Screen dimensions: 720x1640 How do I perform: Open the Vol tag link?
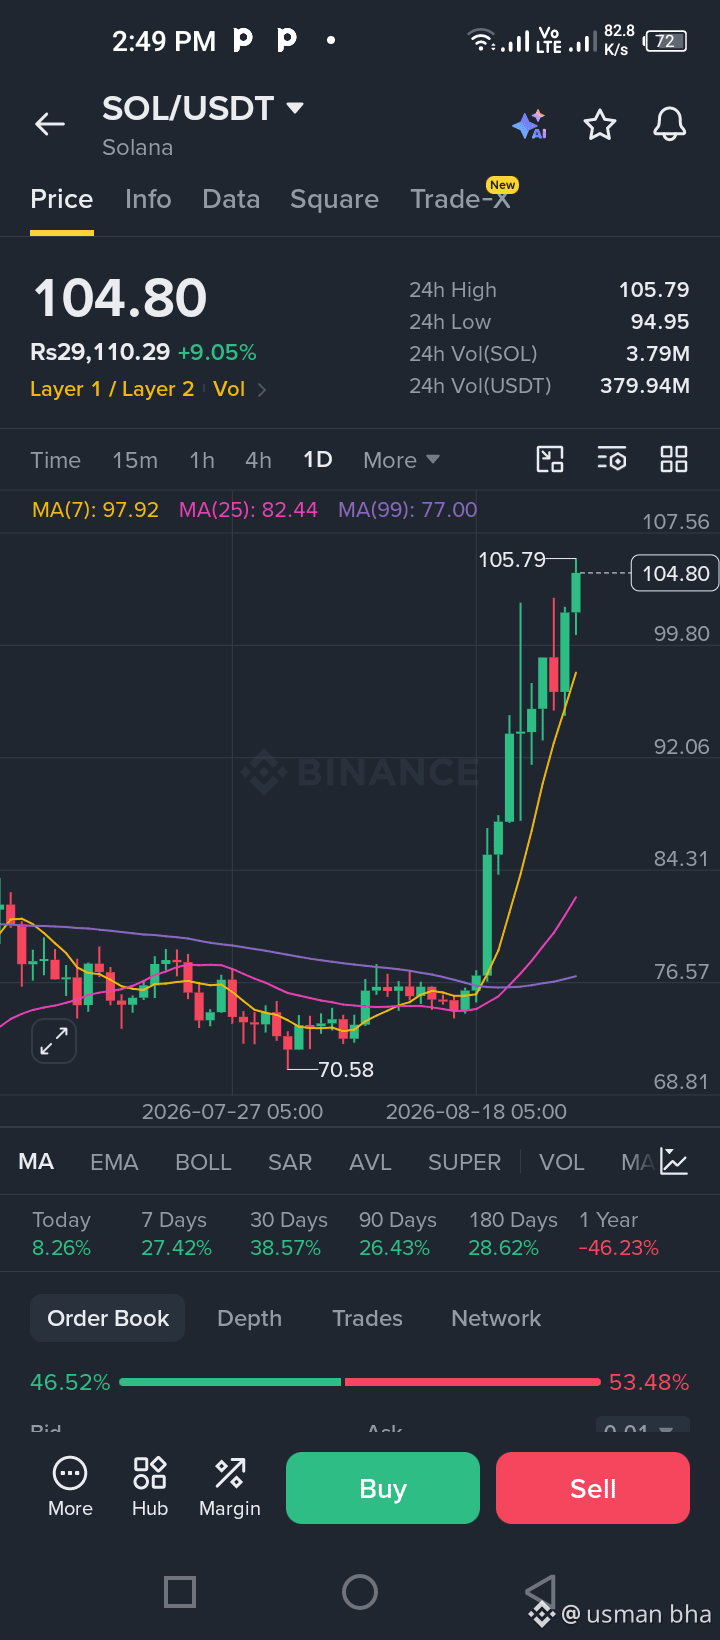point(229,389)
